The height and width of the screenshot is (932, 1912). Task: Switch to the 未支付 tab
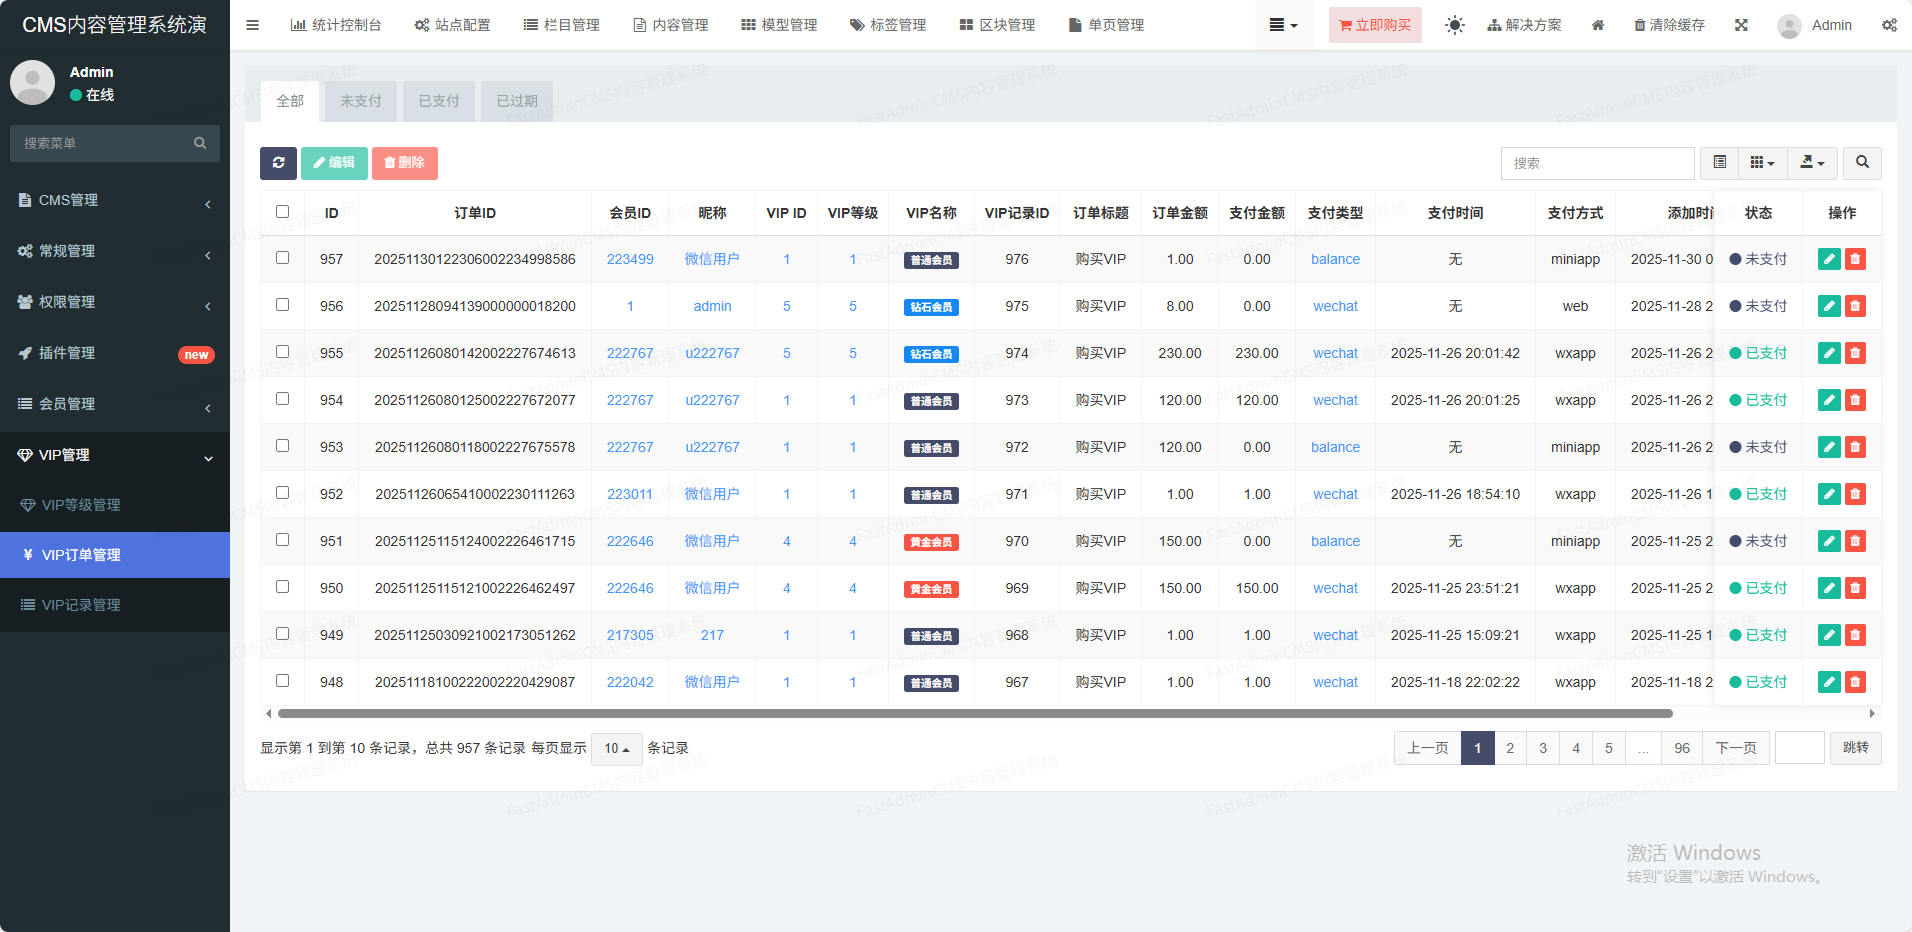(x=360, y=101)
